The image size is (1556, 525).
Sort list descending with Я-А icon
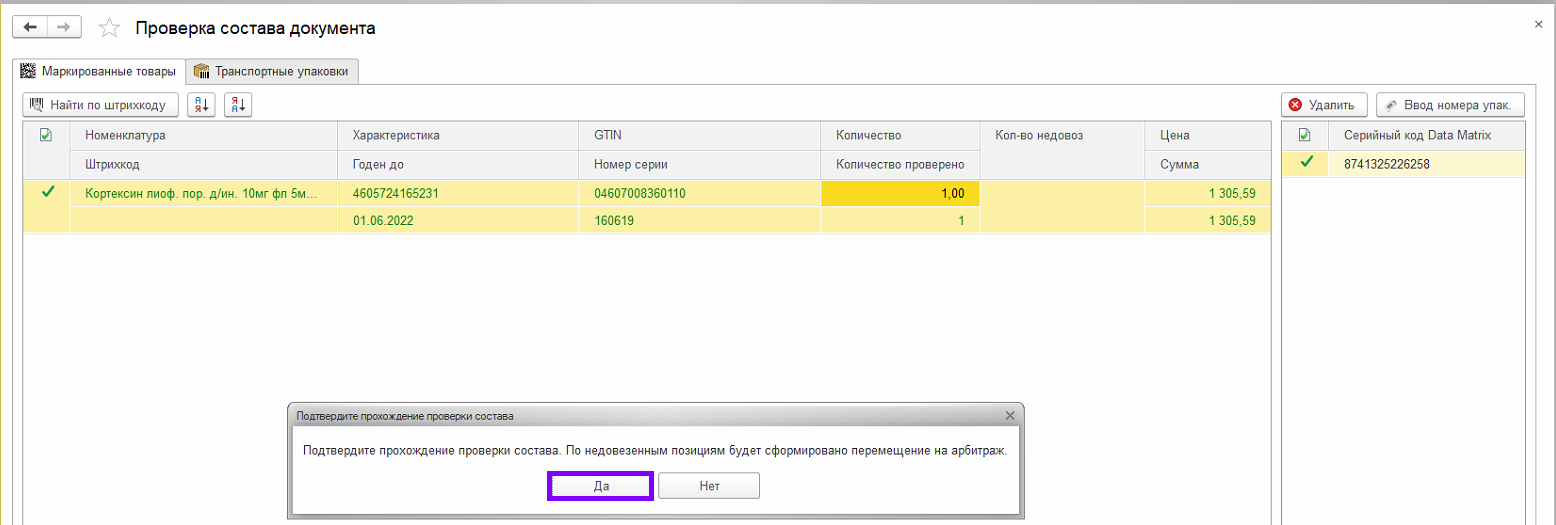[x=238, y=105]
